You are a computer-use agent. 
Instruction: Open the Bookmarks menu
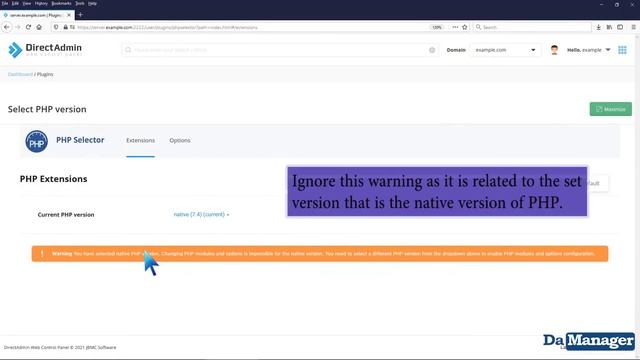[x=61, y=3]
